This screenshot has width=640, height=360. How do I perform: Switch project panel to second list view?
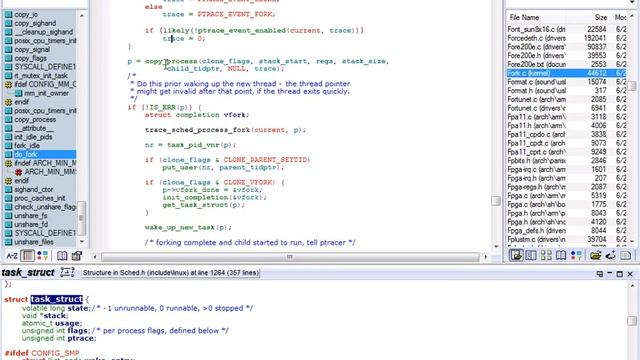(531, 256)
